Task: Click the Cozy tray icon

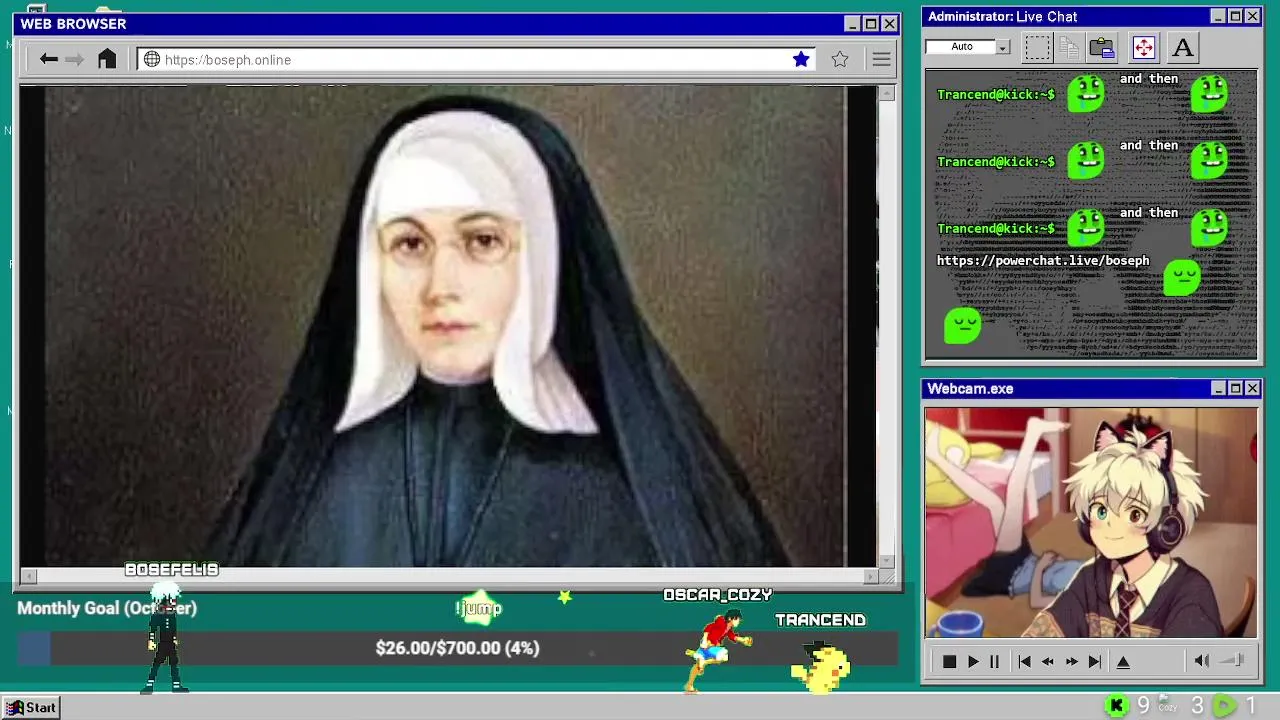Action: 1167,705
